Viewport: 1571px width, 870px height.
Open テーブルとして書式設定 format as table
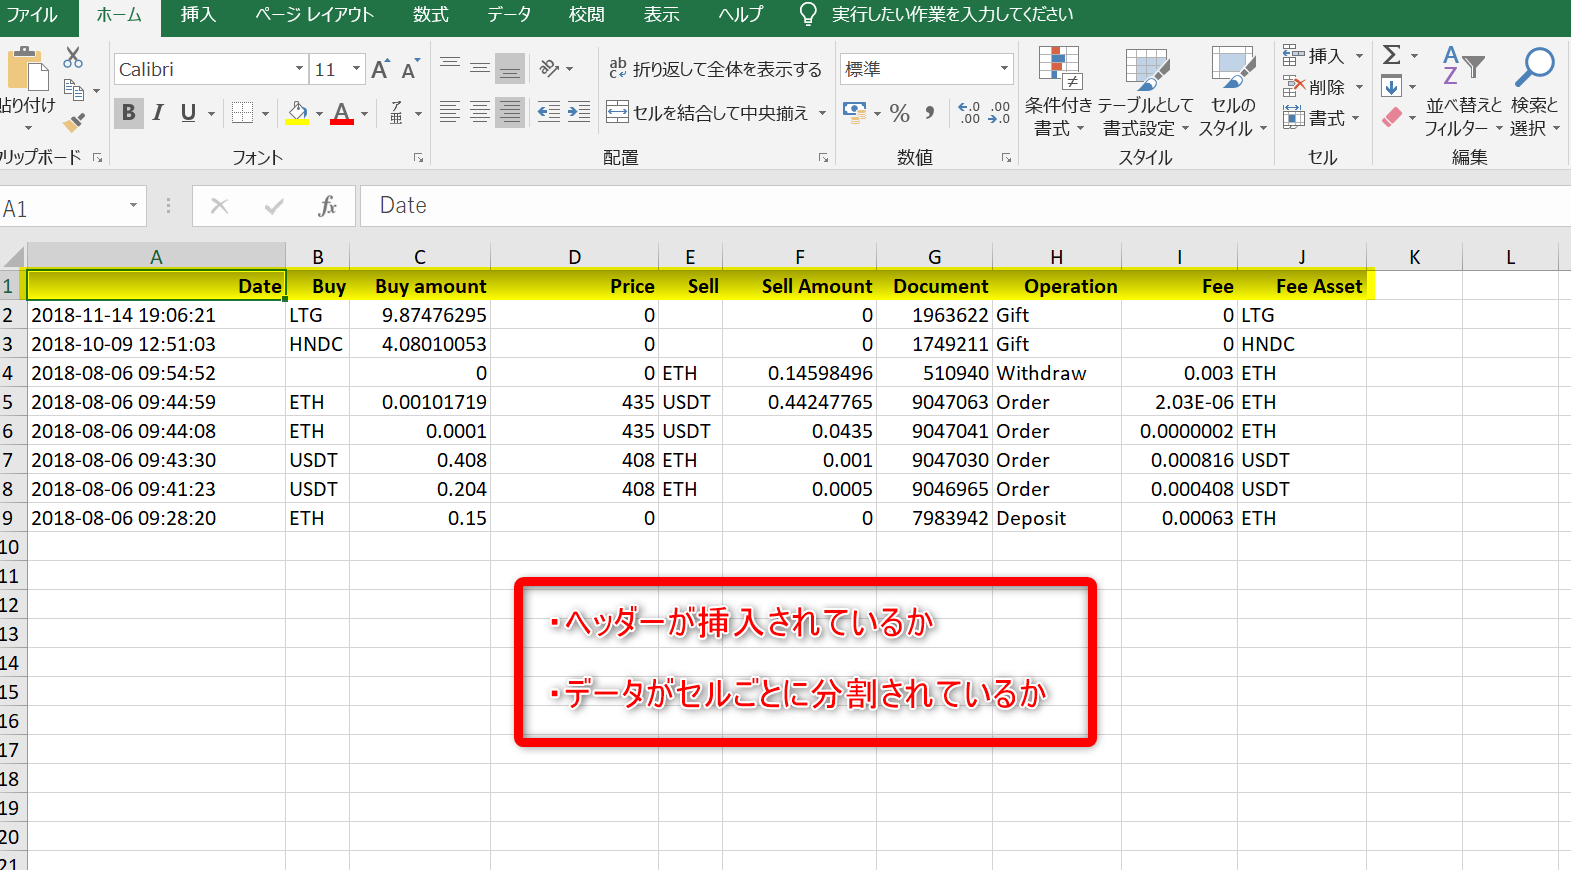coord(1146,92)
